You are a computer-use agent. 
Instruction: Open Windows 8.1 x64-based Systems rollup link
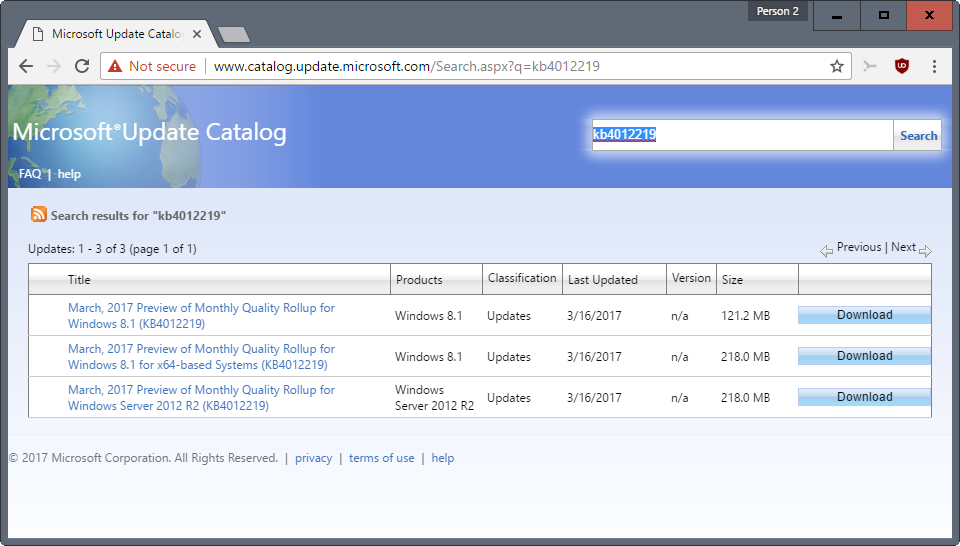201,357
